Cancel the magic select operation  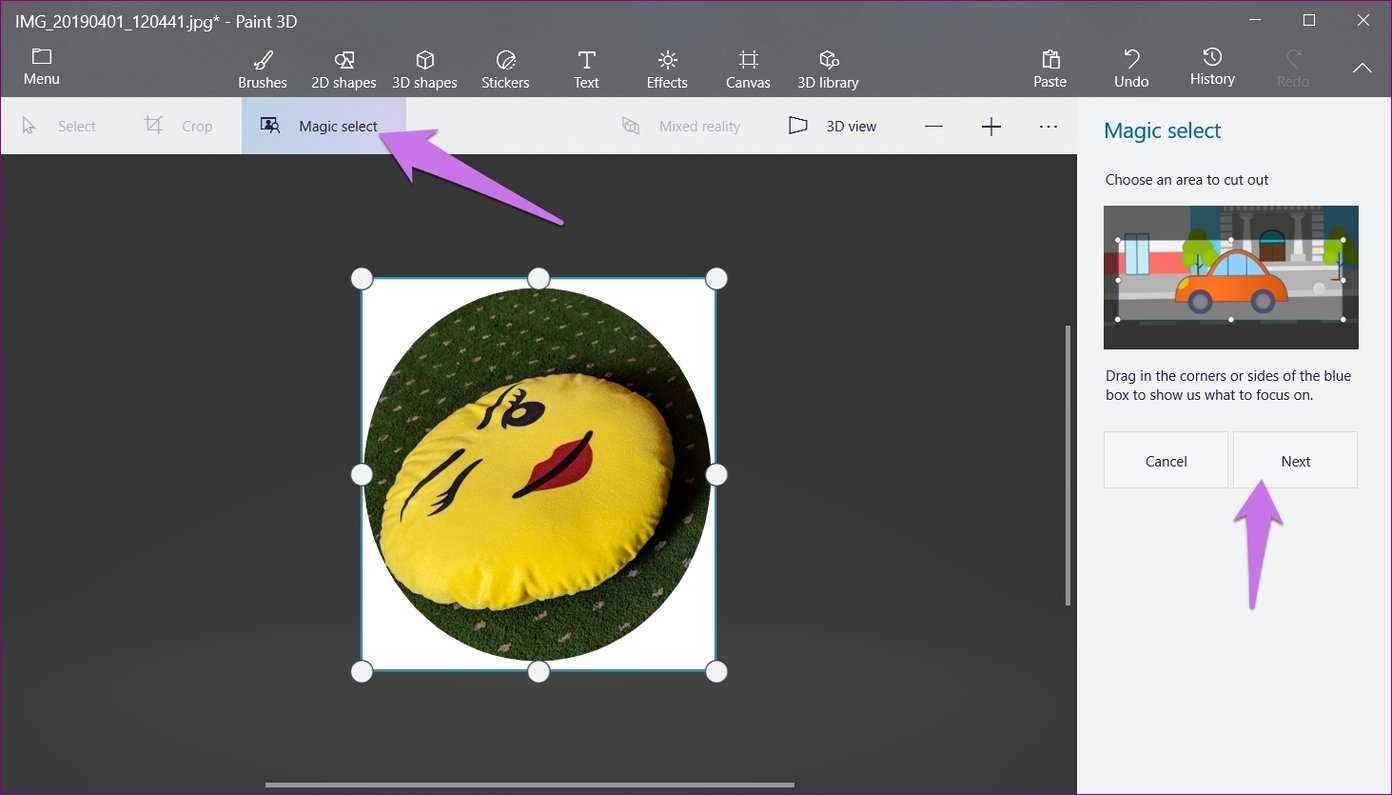[1166, 461]
